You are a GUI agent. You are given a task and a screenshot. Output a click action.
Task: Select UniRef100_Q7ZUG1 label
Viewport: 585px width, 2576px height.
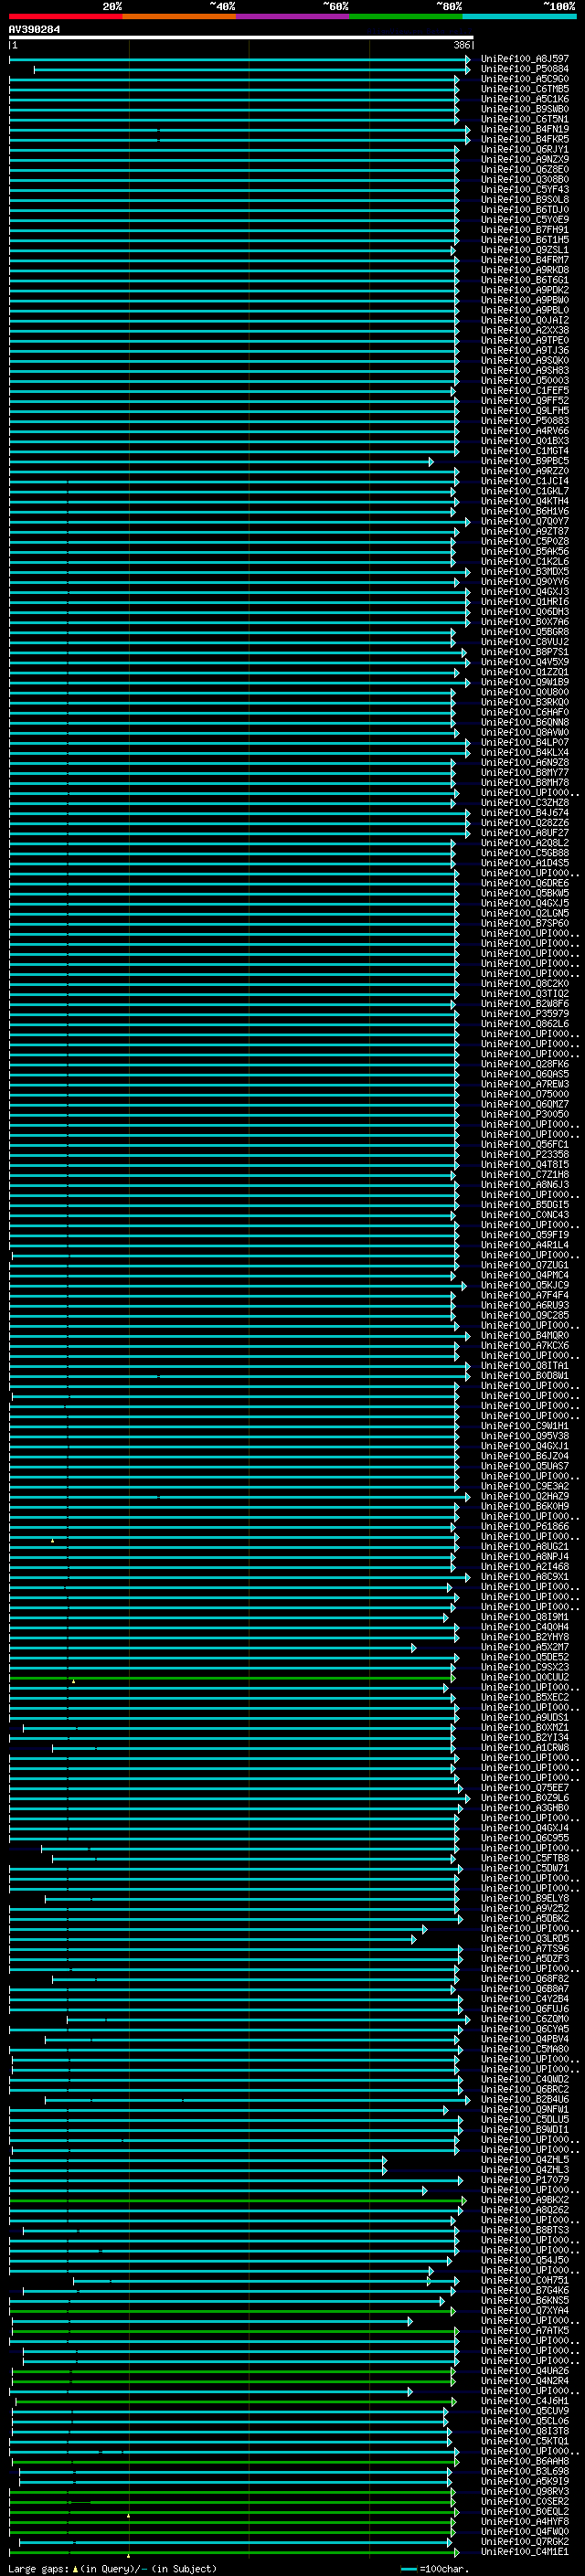point(525,1265)
